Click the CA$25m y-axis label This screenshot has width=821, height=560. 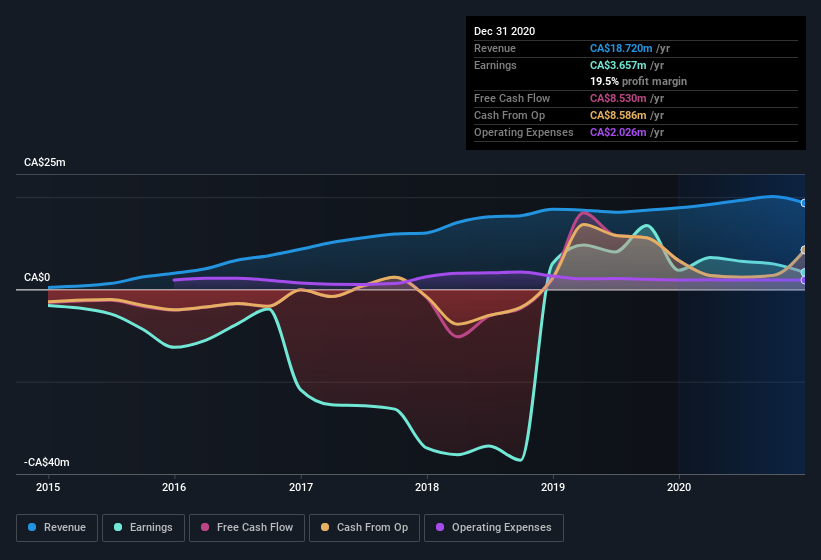pos(44,162)
